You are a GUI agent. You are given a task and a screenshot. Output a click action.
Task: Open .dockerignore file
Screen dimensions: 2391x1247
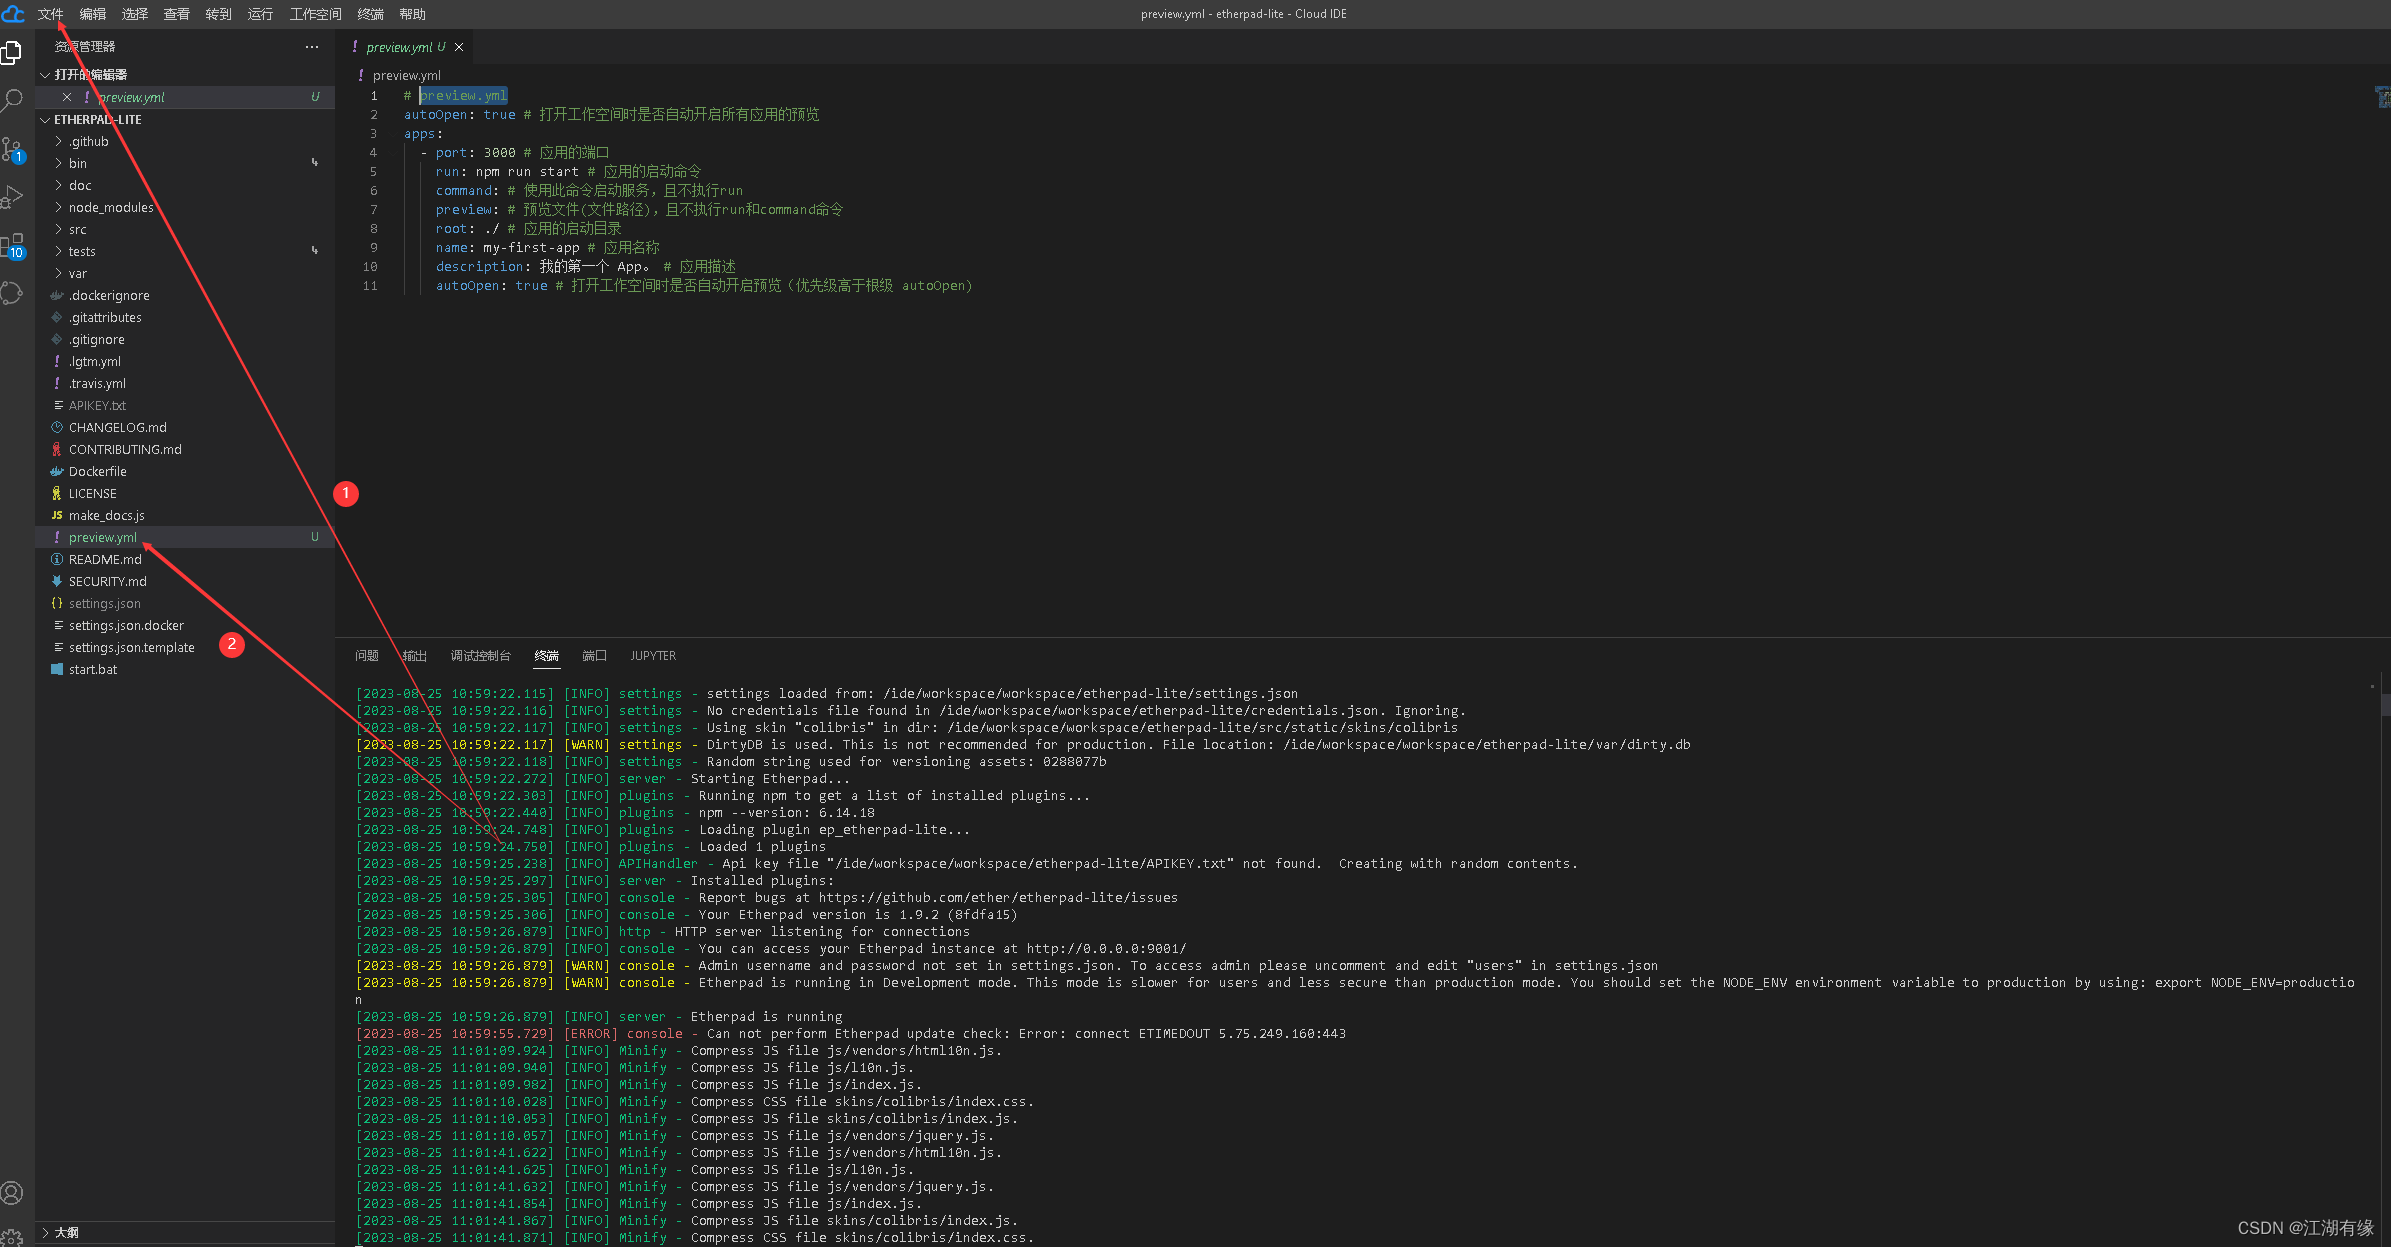pyautogui.click(x=185, y=295)
